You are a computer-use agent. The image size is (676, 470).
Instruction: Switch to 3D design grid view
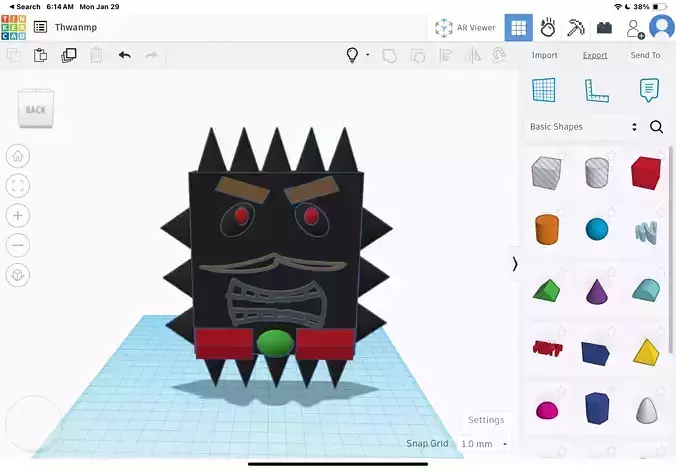tap(518, 28)
